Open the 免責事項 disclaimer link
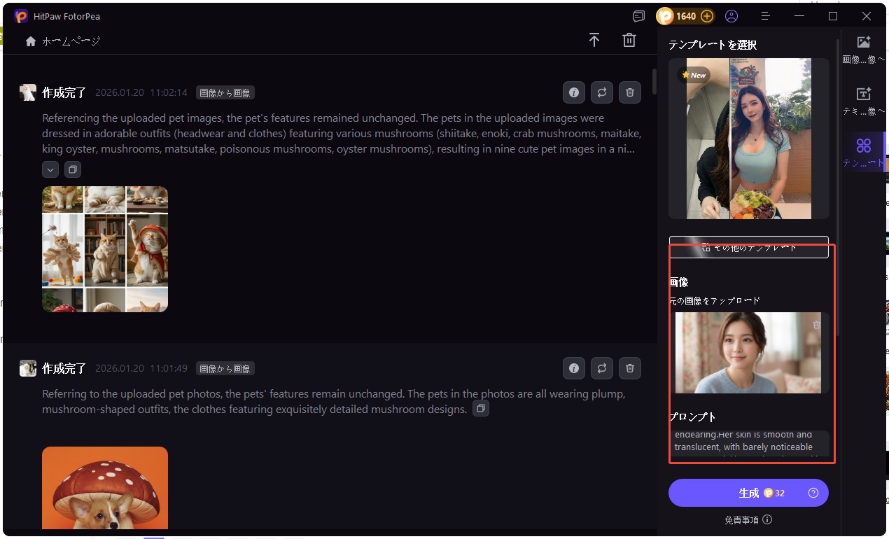 (748, 520)
